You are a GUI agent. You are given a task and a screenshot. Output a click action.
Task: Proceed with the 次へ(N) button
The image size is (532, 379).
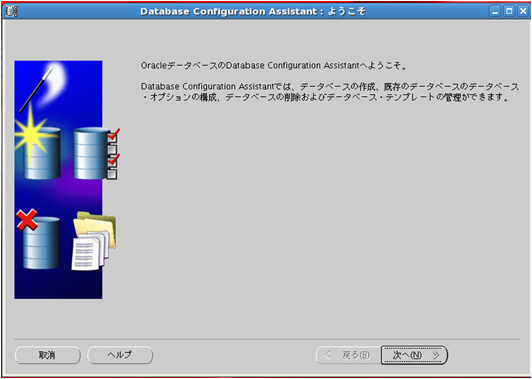click(x=414, y=355)
